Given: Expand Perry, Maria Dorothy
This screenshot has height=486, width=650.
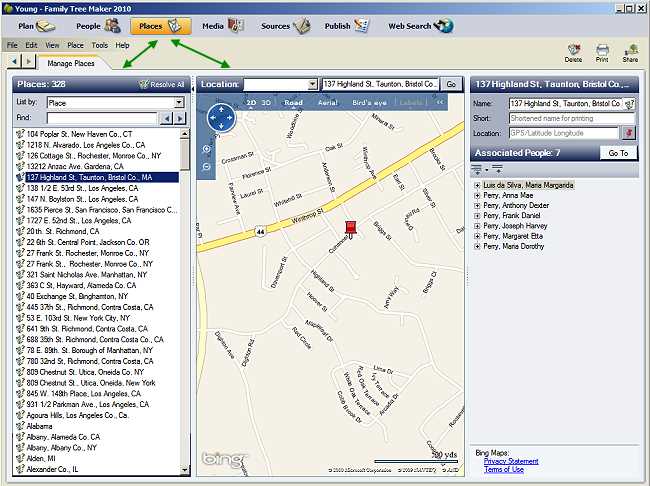Looking at the screenshot, I should [477, 247].
